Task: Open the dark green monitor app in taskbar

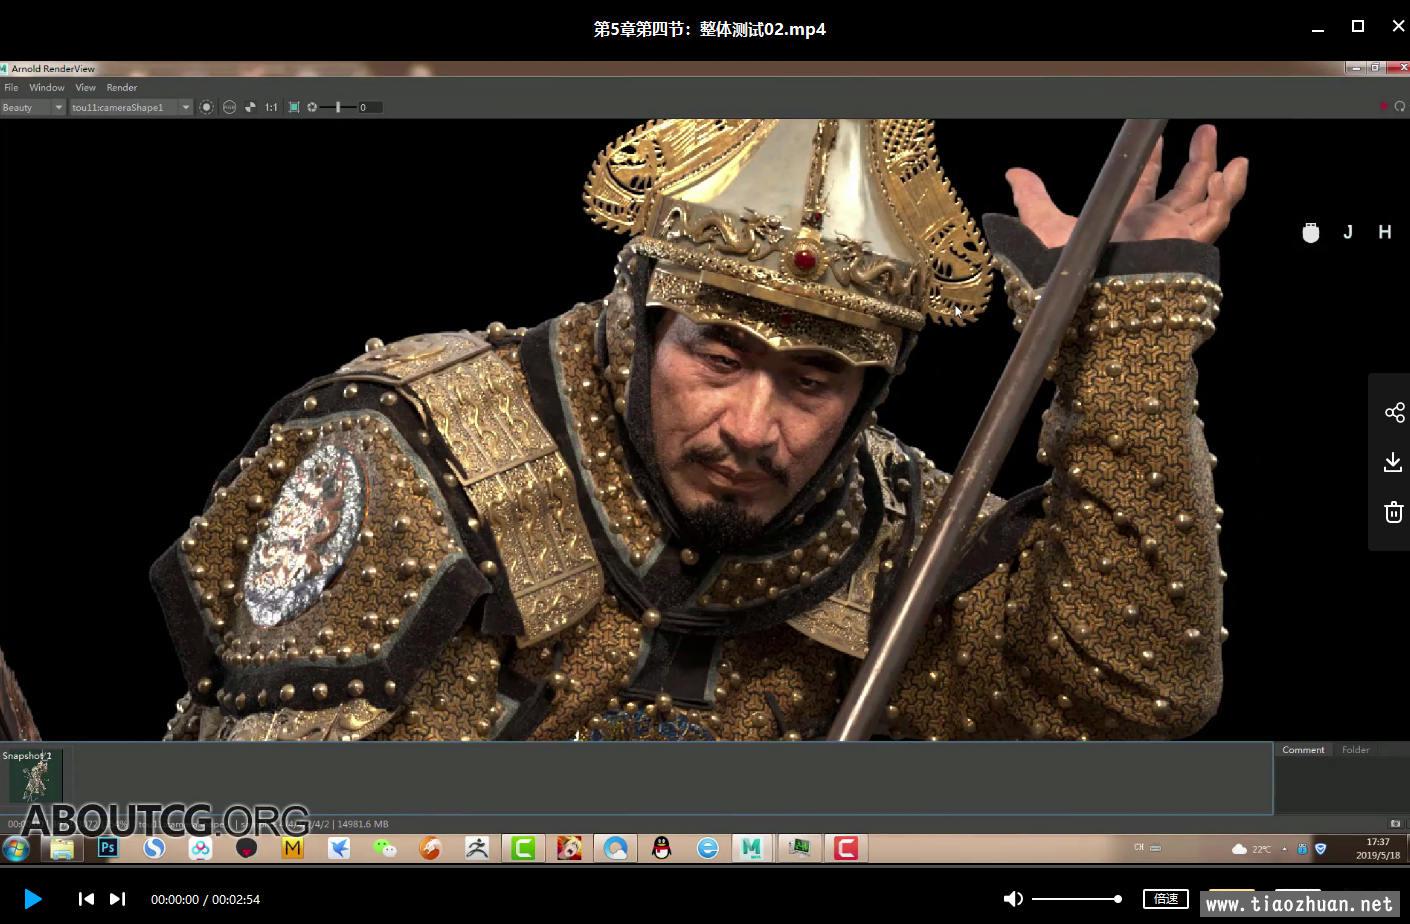Action: point(799,849)
